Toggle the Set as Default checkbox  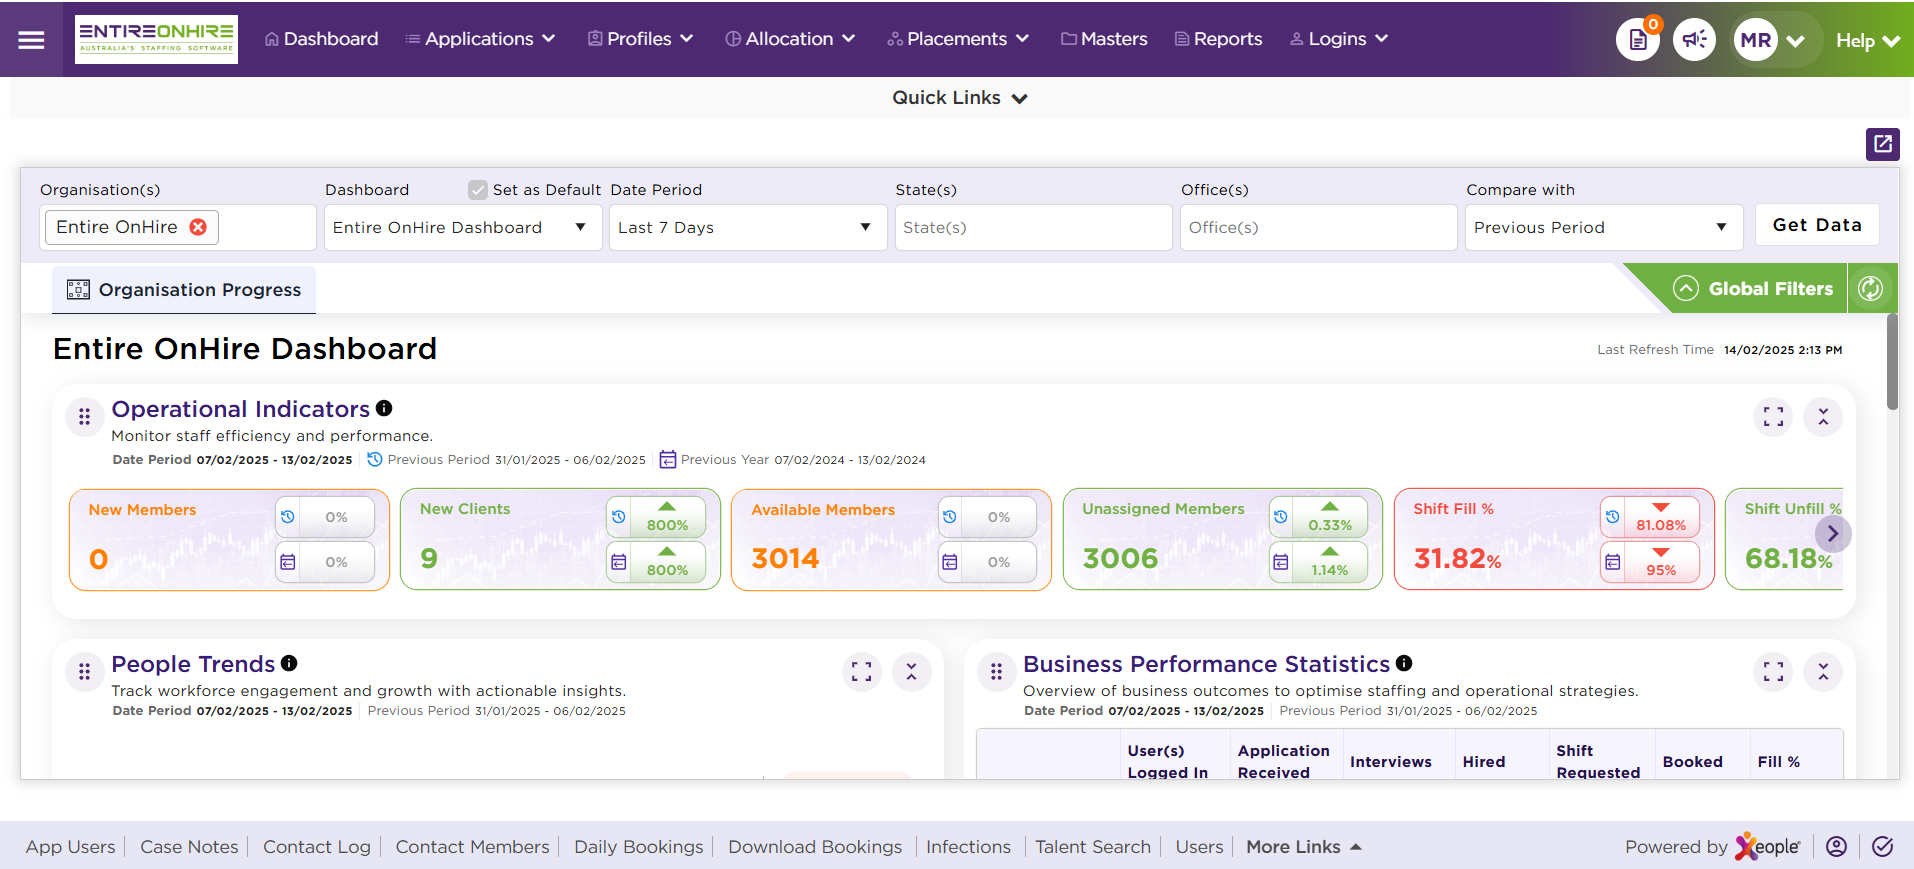pyautogui.click(x=478, y=190)
